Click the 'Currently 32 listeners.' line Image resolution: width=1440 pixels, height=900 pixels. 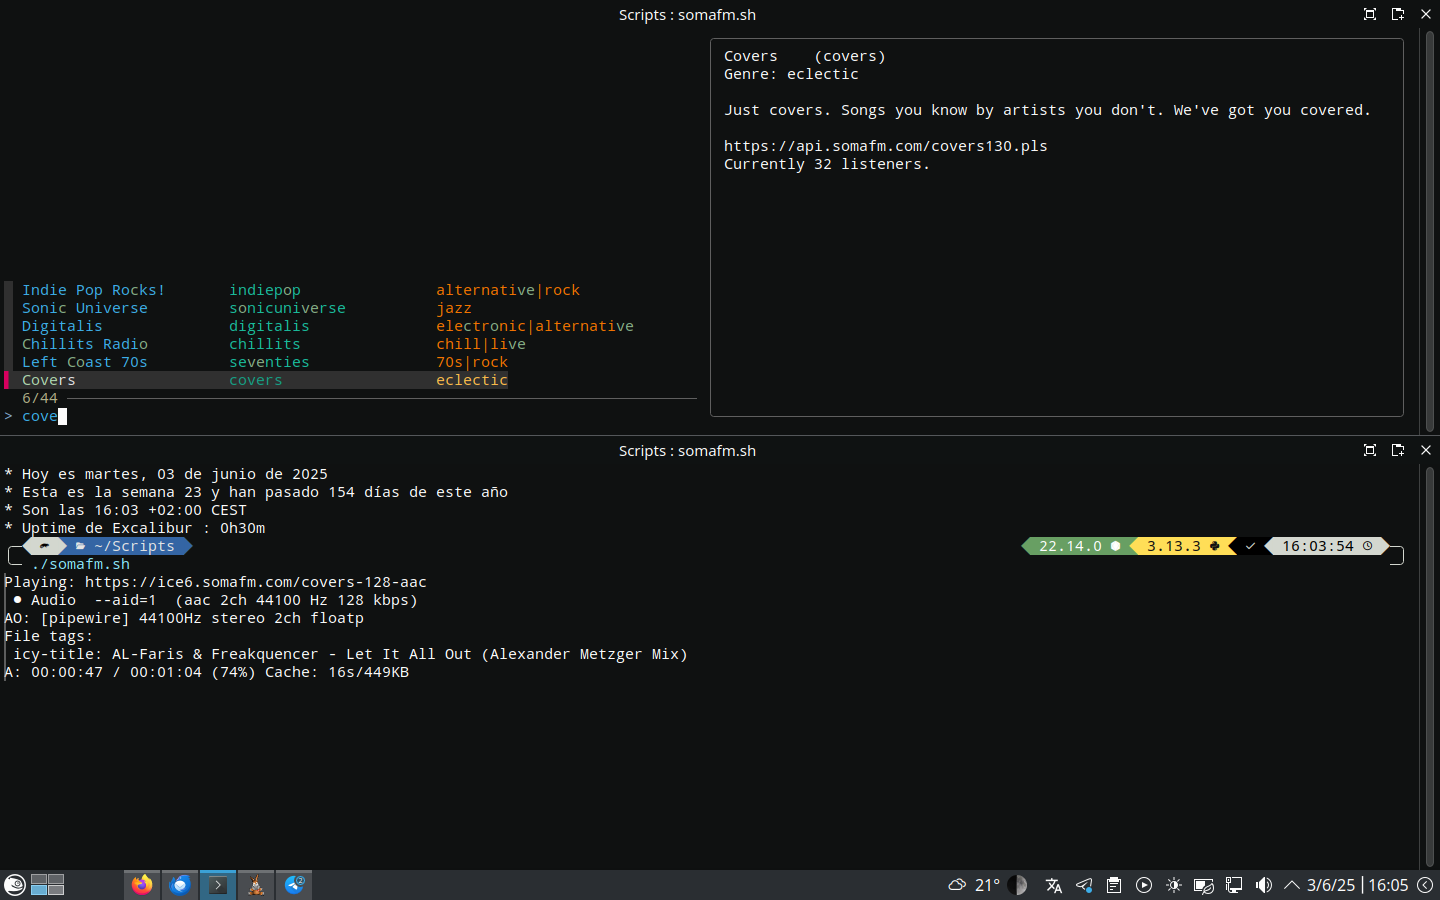827,164
